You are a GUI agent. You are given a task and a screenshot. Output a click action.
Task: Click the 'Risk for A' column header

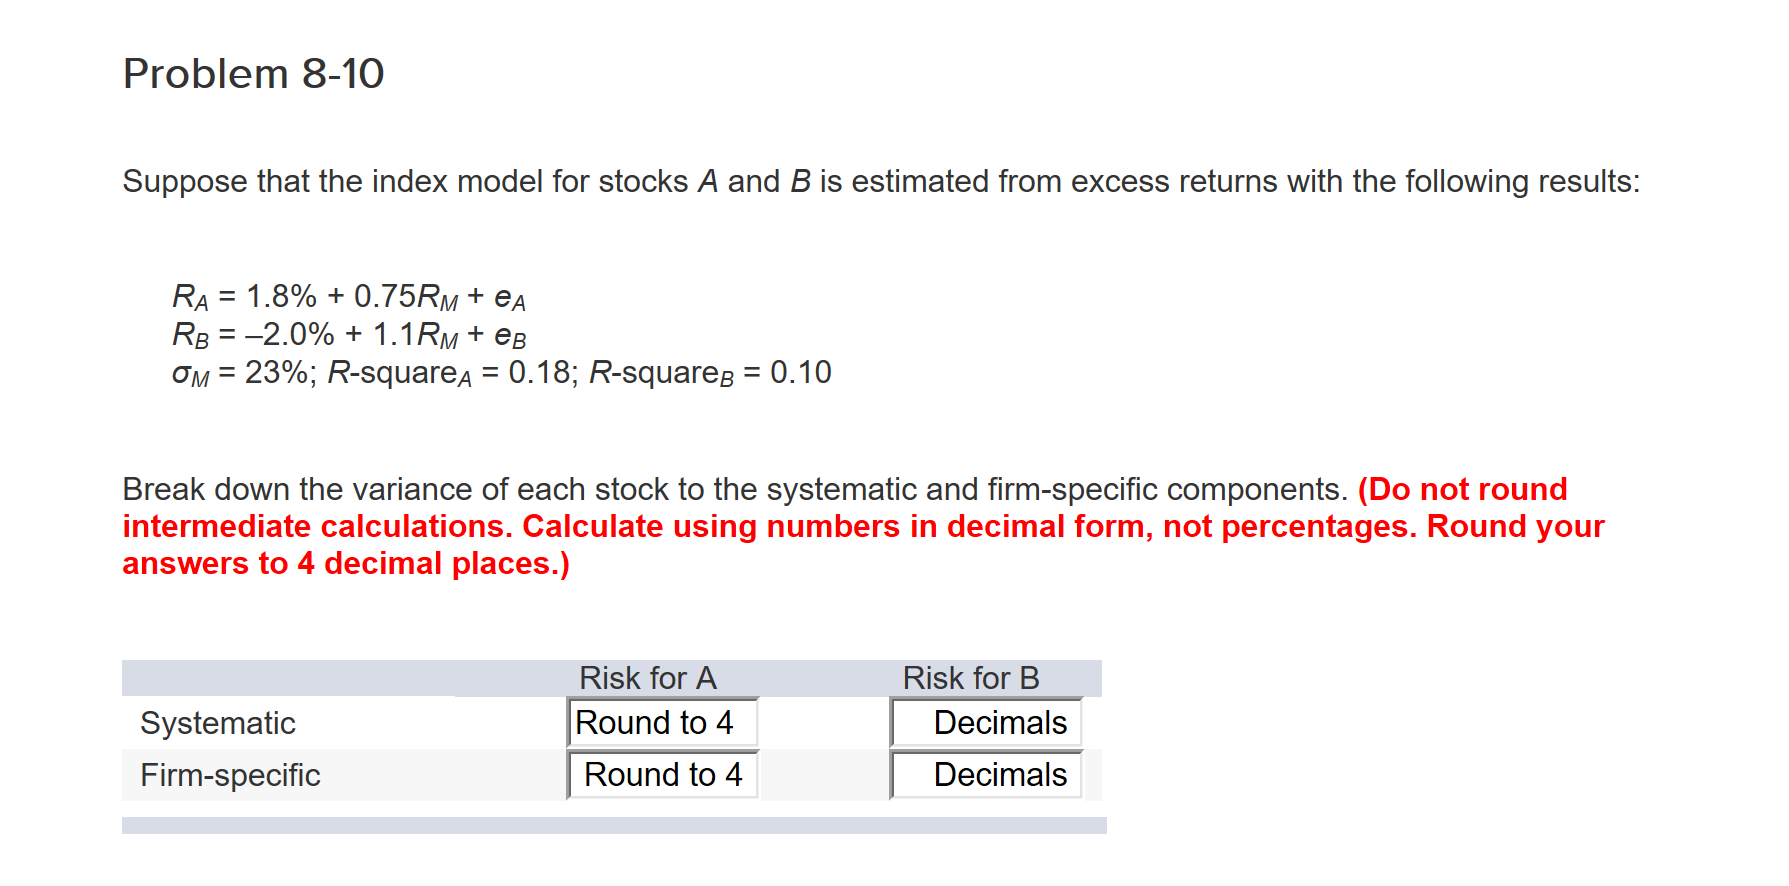(x=648, y=678)
